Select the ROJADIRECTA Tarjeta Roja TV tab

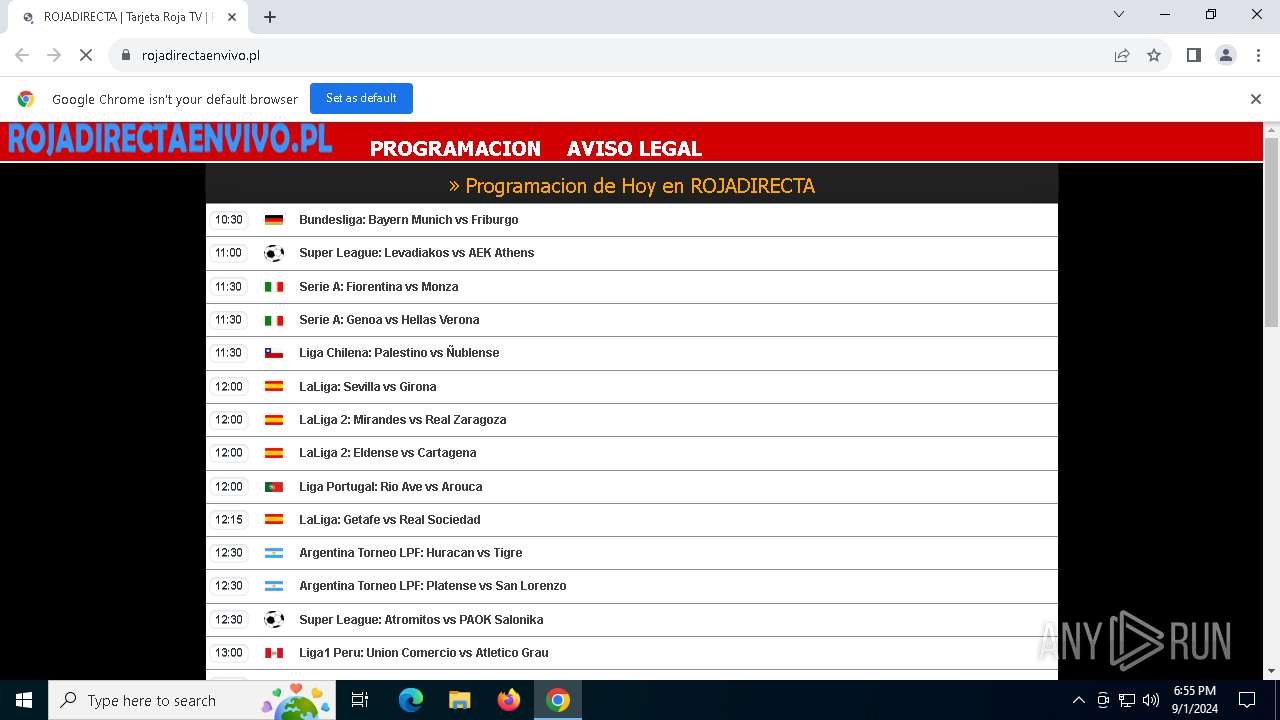[128, 17]
